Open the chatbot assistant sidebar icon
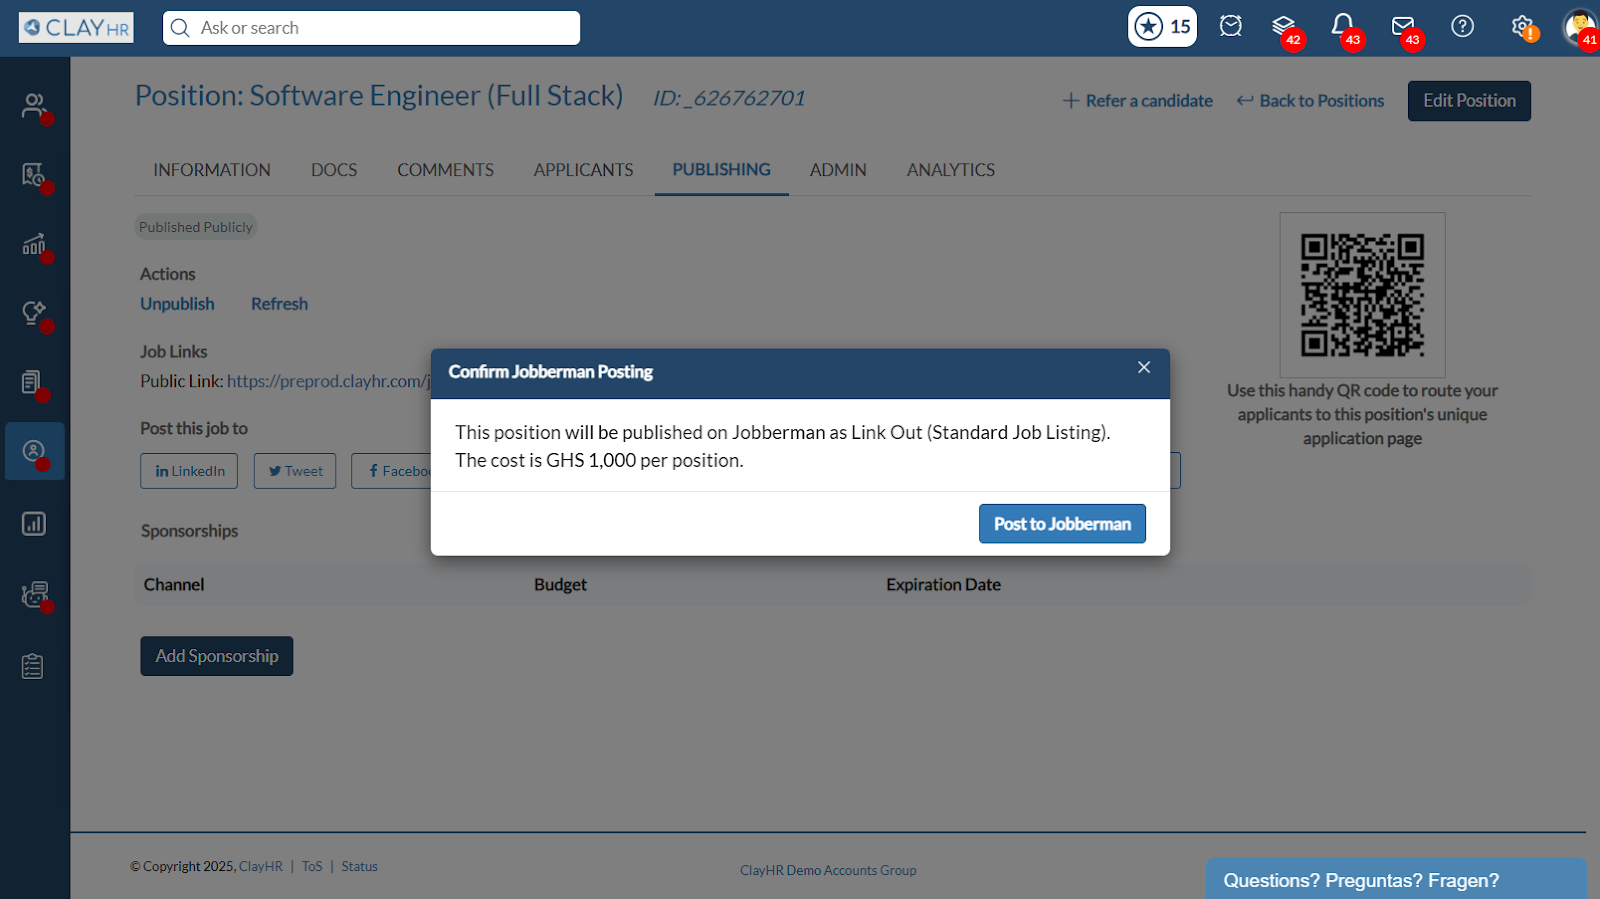1600x899 pixels. [34, 595]
